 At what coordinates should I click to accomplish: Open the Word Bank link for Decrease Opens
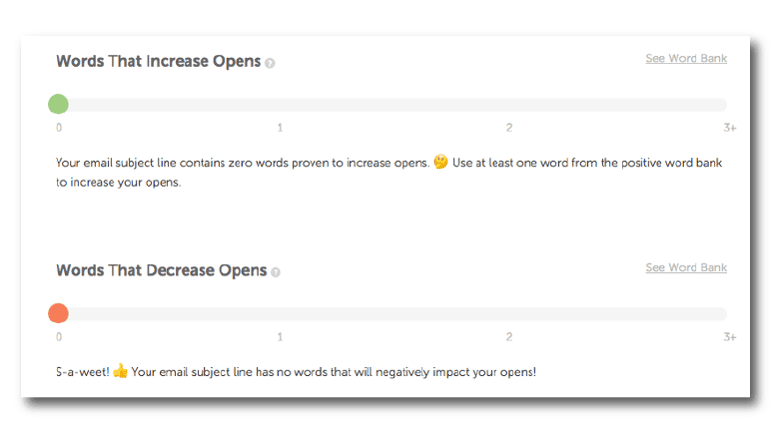(686, 268)
